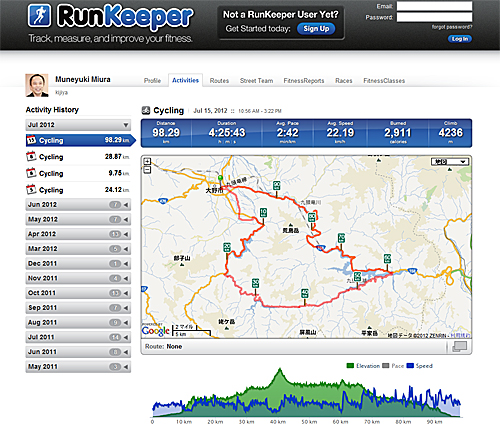
Task: Expand the Jun 2012 activity list
Action: click(x=78, y=205)
